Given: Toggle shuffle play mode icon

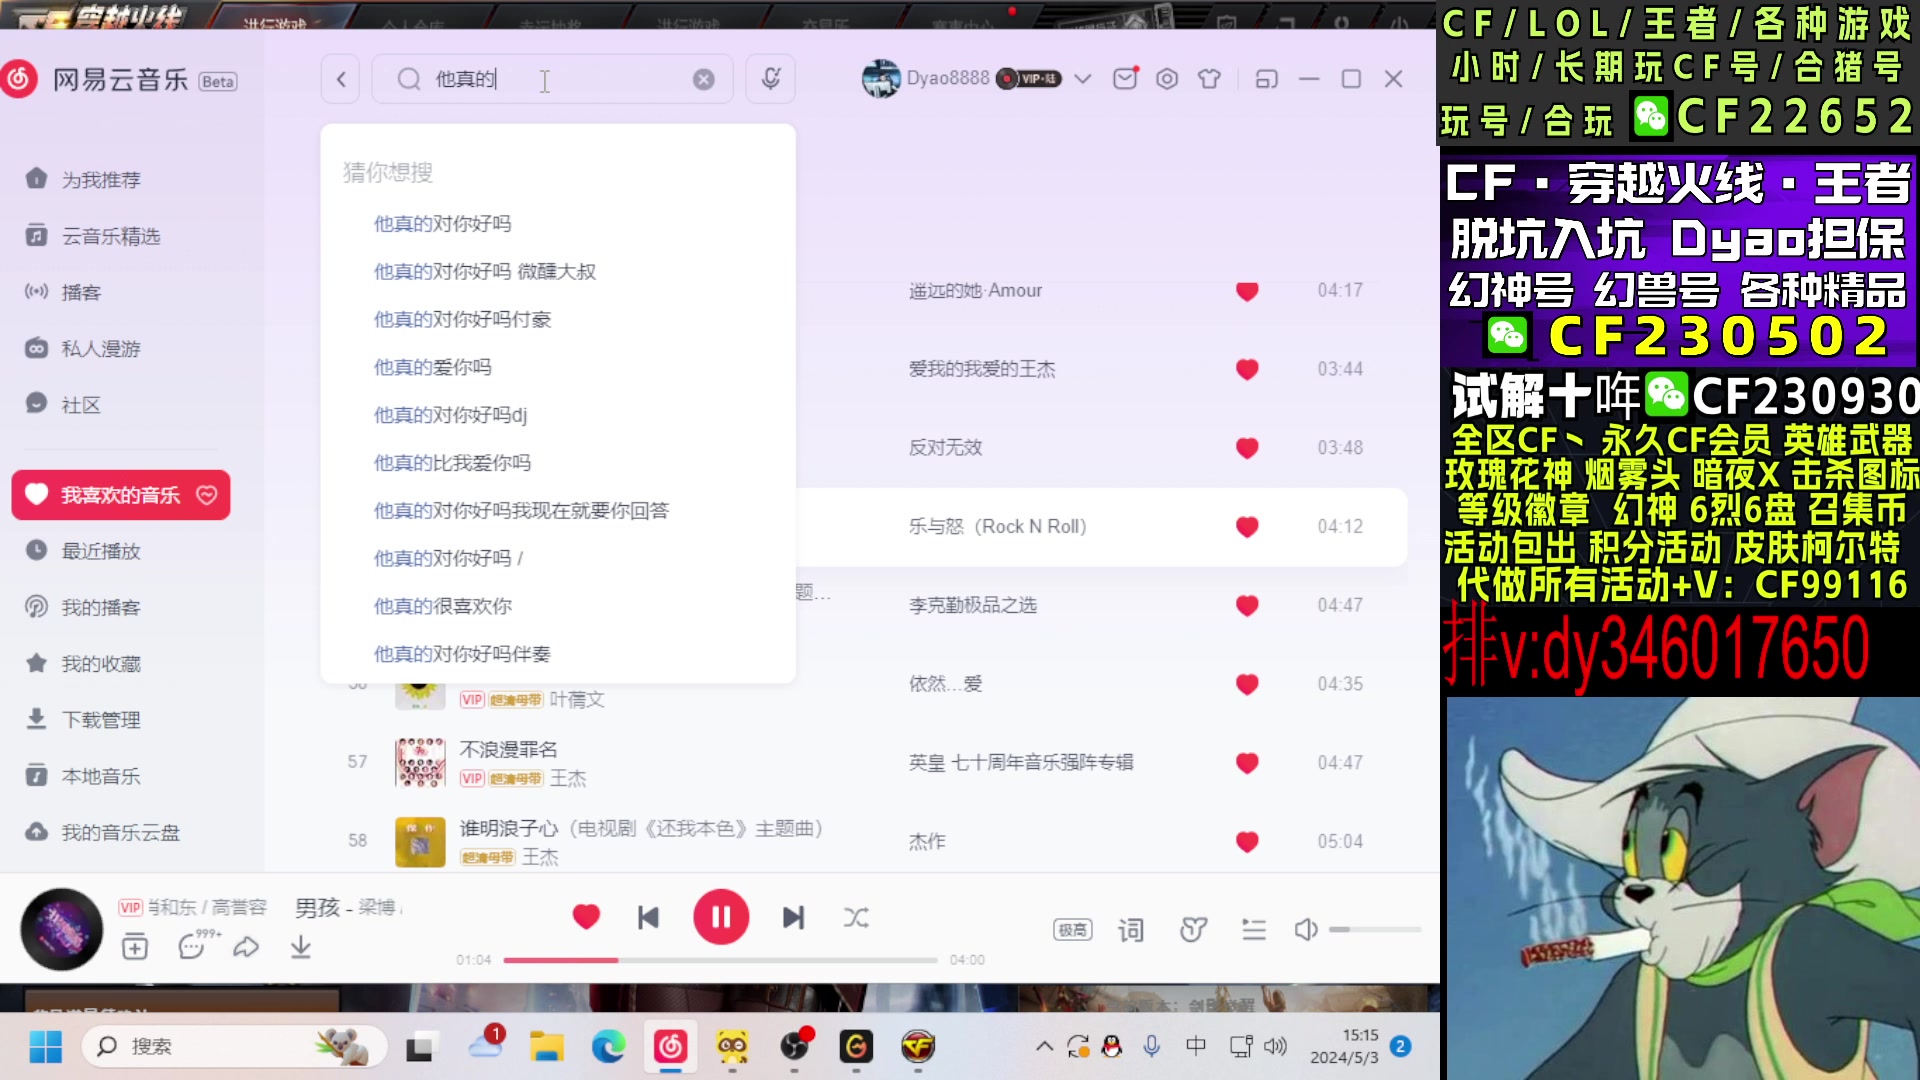Looking at the screenshot, I should point(856,917).
